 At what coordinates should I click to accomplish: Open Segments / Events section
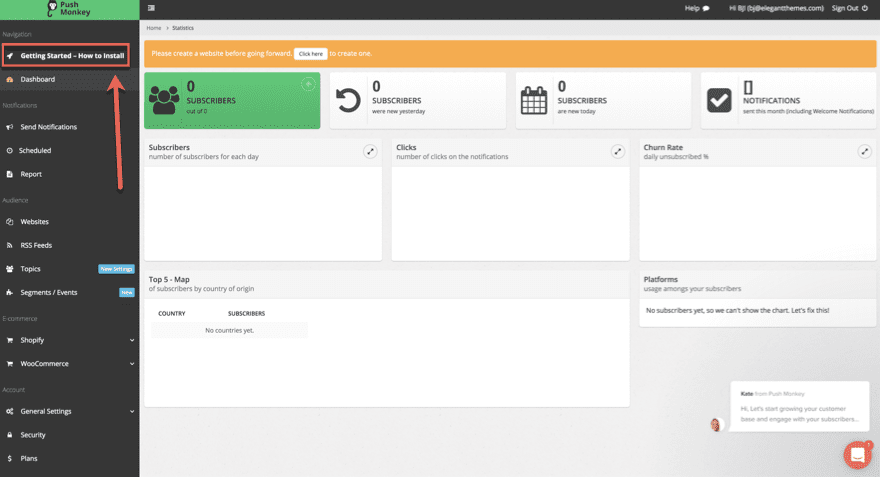(48, 293)
